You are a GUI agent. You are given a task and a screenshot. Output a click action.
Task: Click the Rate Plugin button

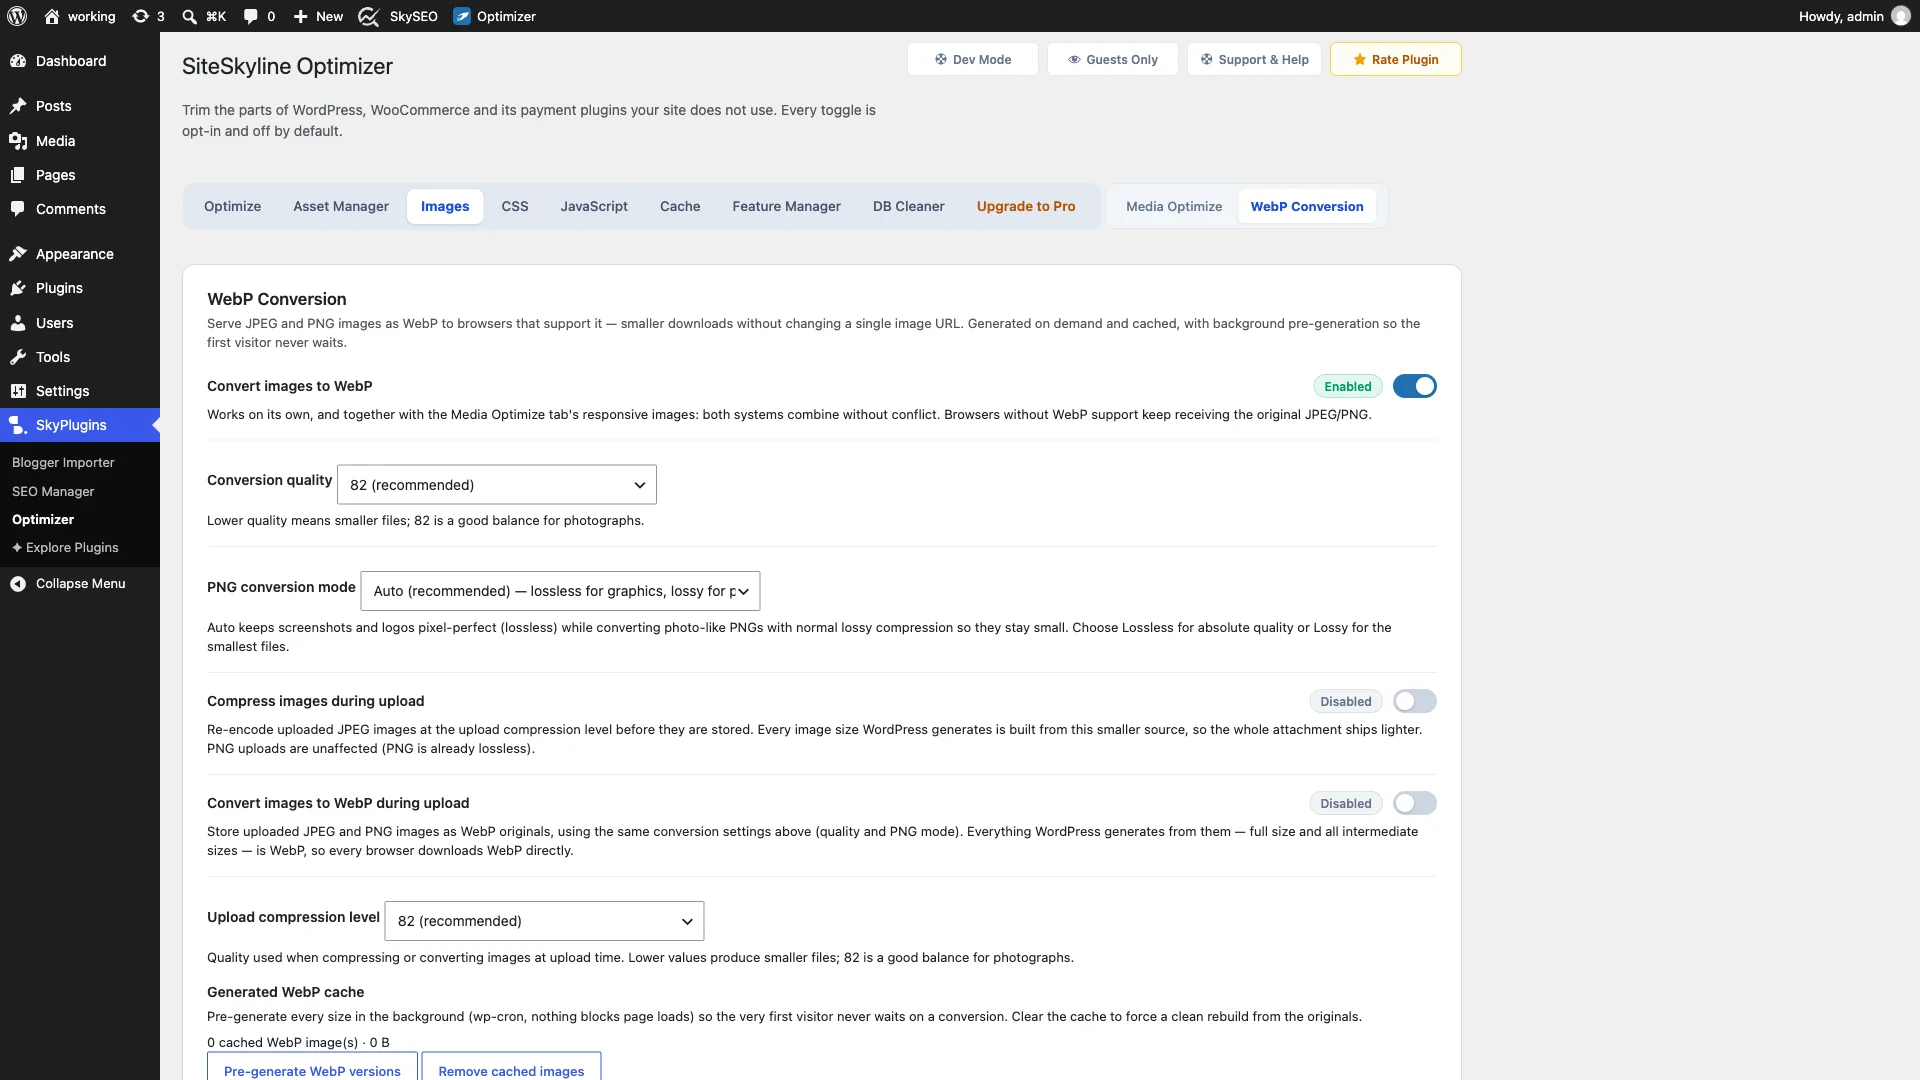pyautogui.click(x=1395, y=59)
